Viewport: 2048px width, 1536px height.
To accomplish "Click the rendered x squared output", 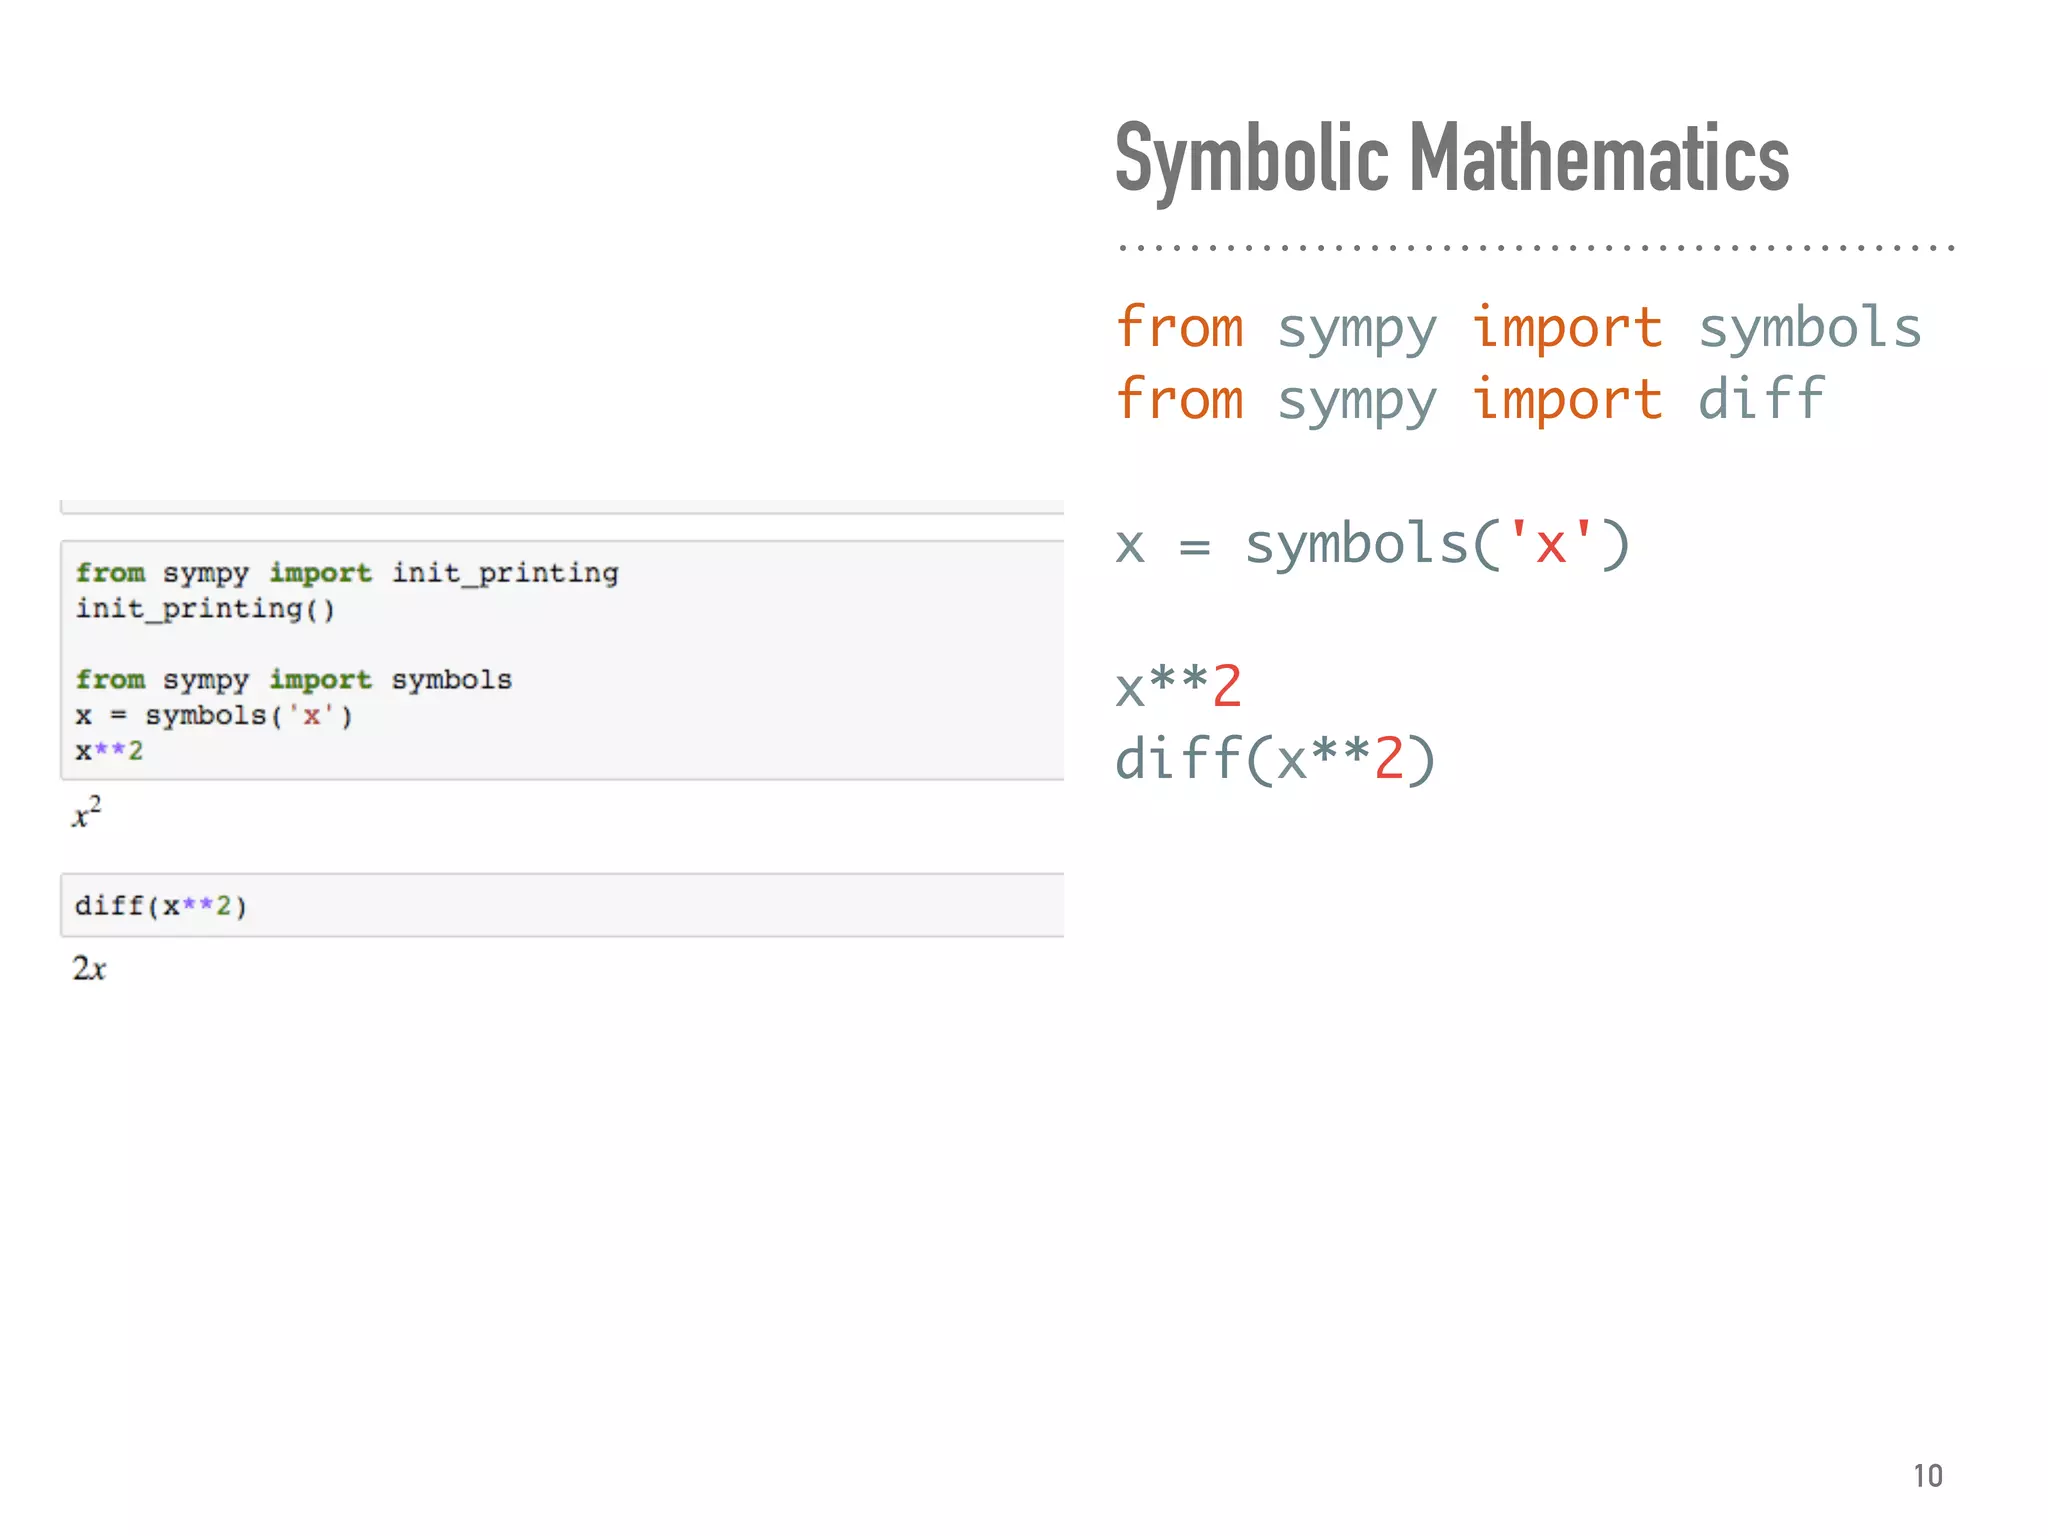I will [x=87, y=812].
